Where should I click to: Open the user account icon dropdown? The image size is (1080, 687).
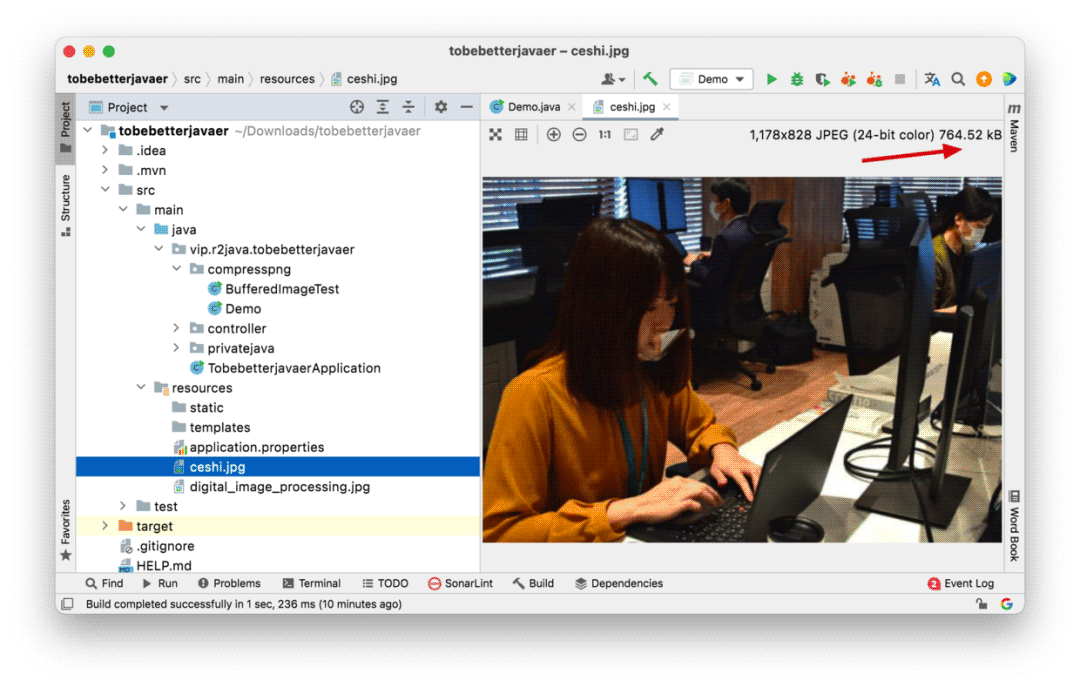(x=612, y=79)
